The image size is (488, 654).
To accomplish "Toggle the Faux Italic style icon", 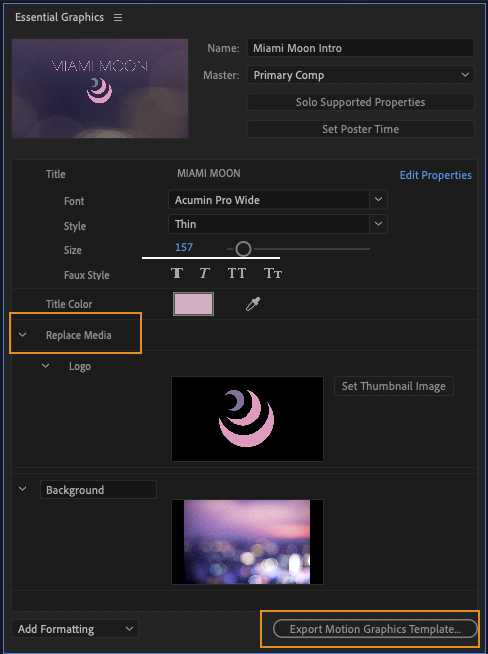I will coord(204,273).
